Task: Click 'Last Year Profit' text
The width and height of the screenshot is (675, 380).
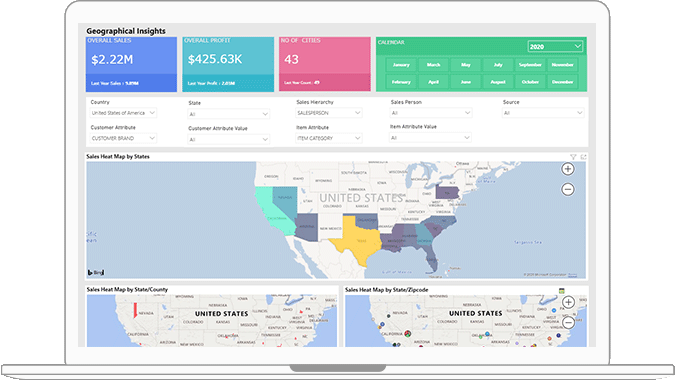Action: [211, 83]
